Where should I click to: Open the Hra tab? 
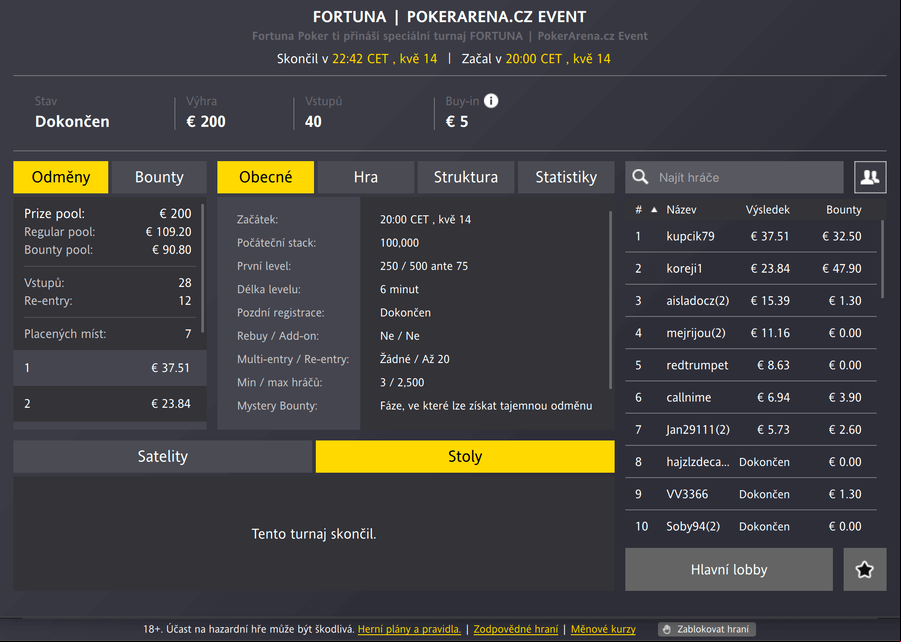[x=365, y=177]
